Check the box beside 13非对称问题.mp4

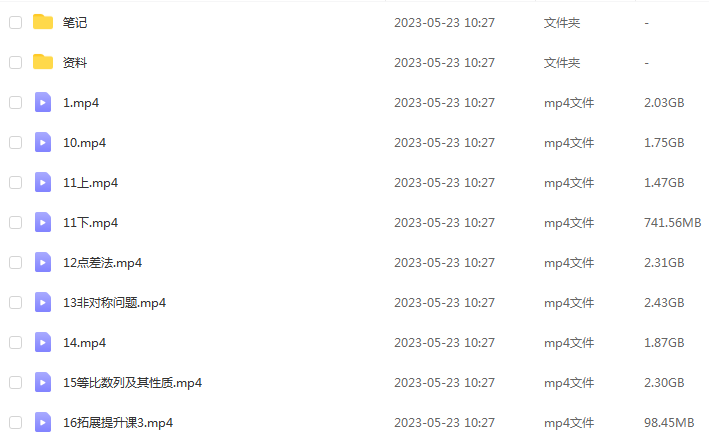15,302
